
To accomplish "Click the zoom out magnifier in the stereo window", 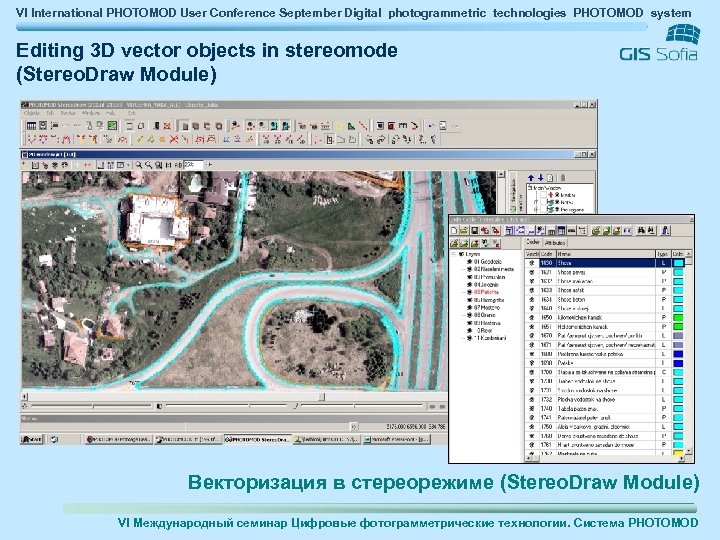I will point(148,164).
